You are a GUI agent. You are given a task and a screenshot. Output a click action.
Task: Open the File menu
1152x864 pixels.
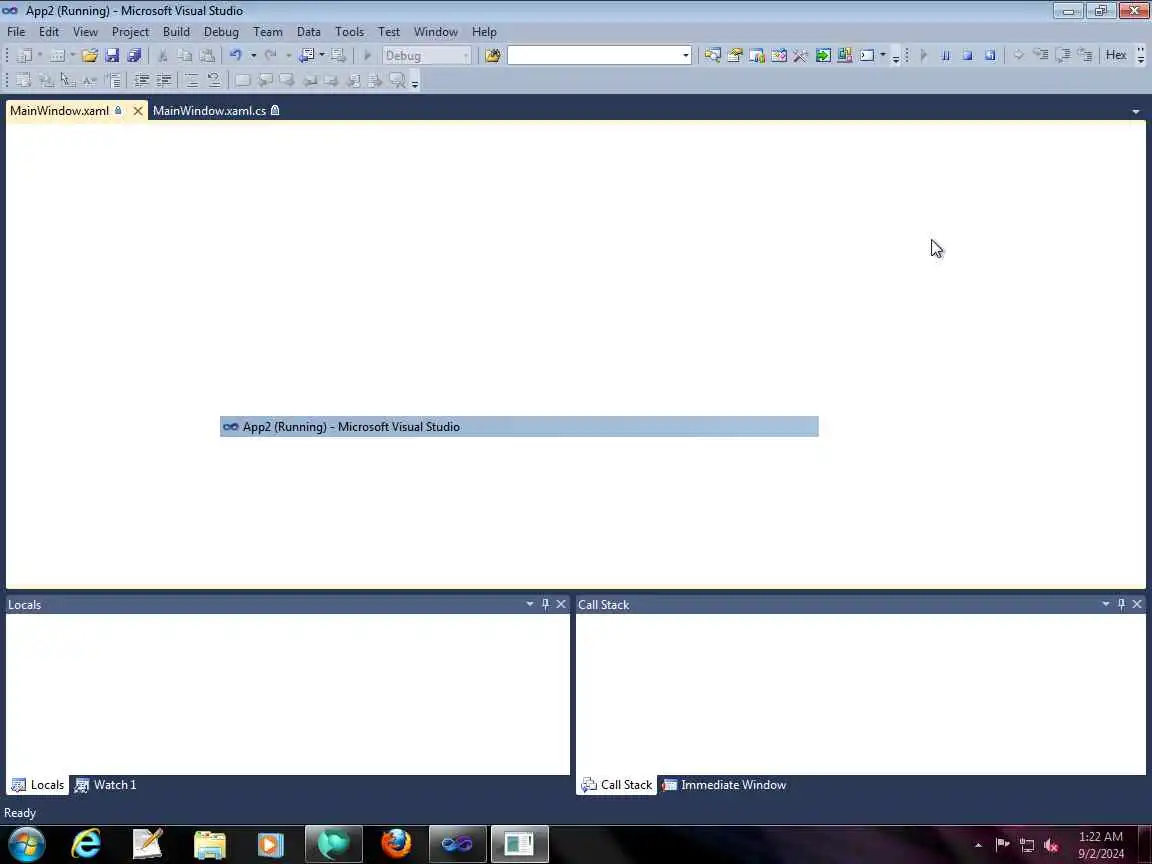(x=16, y=32)
